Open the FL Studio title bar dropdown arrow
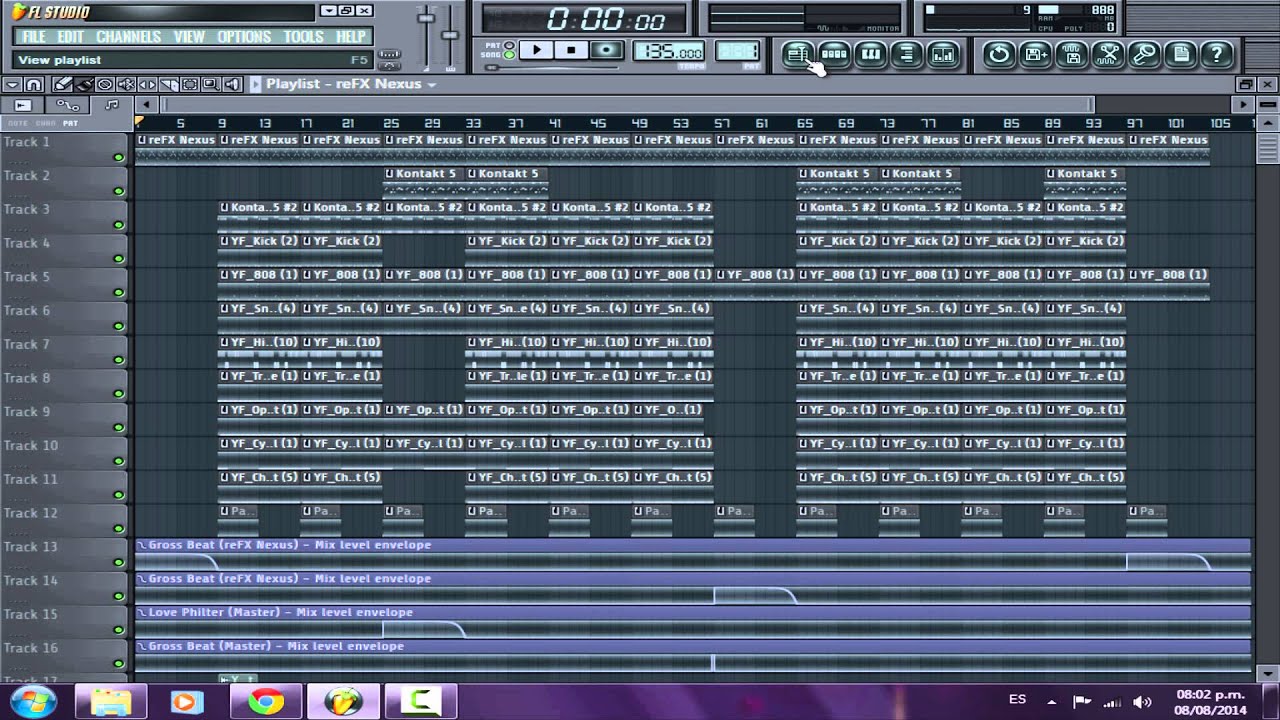Screen dimensions: 1280x720 tap(328, 11)
